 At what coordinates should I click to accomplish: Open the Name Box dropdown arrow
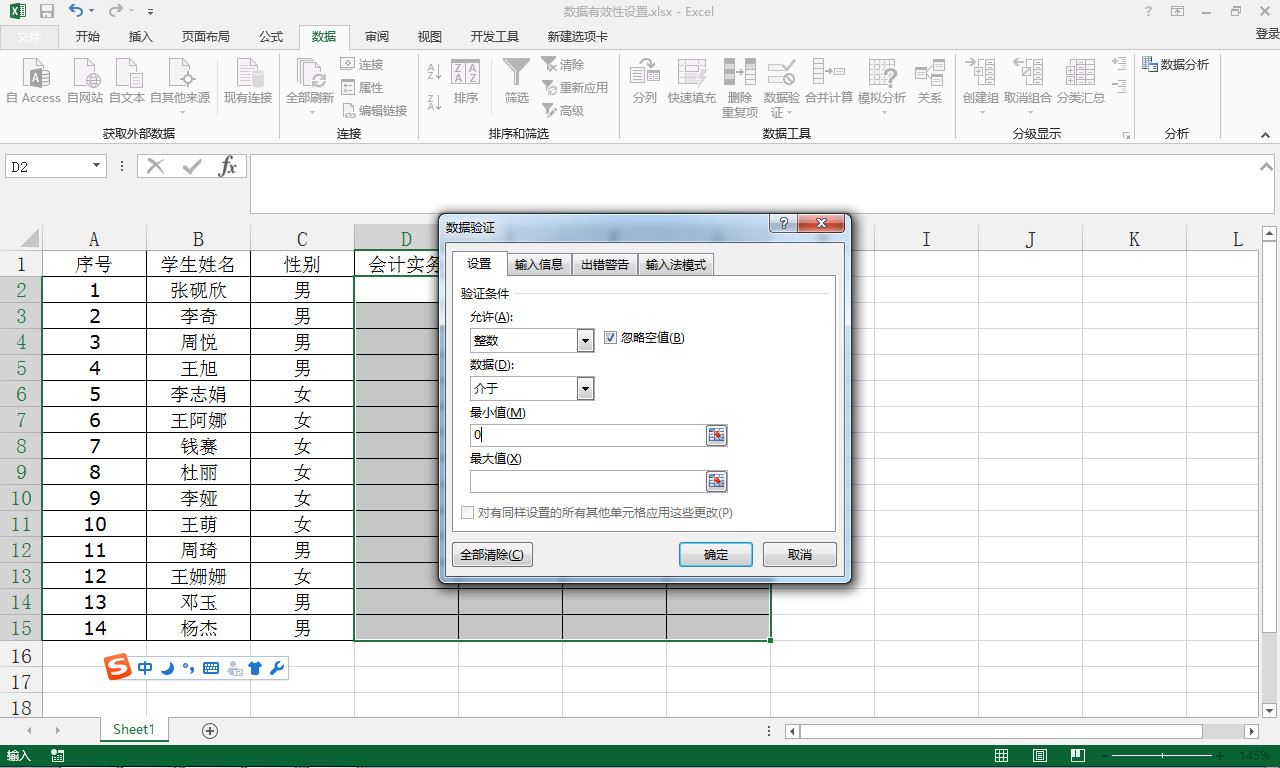97,166
